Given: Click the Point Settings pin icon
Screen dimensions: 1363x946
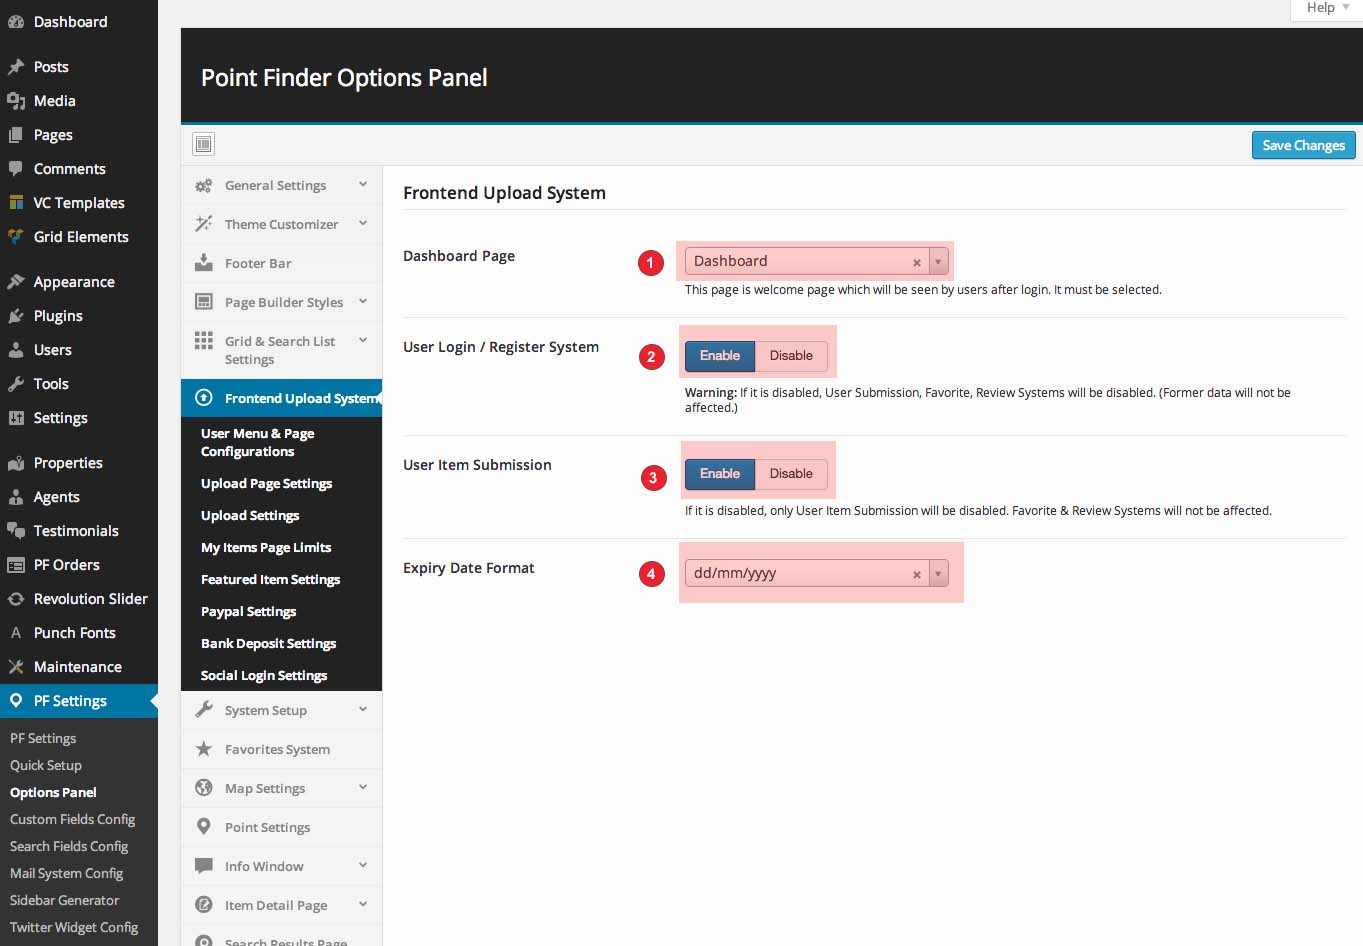Looking at the screenshot, I should point(203,827).
